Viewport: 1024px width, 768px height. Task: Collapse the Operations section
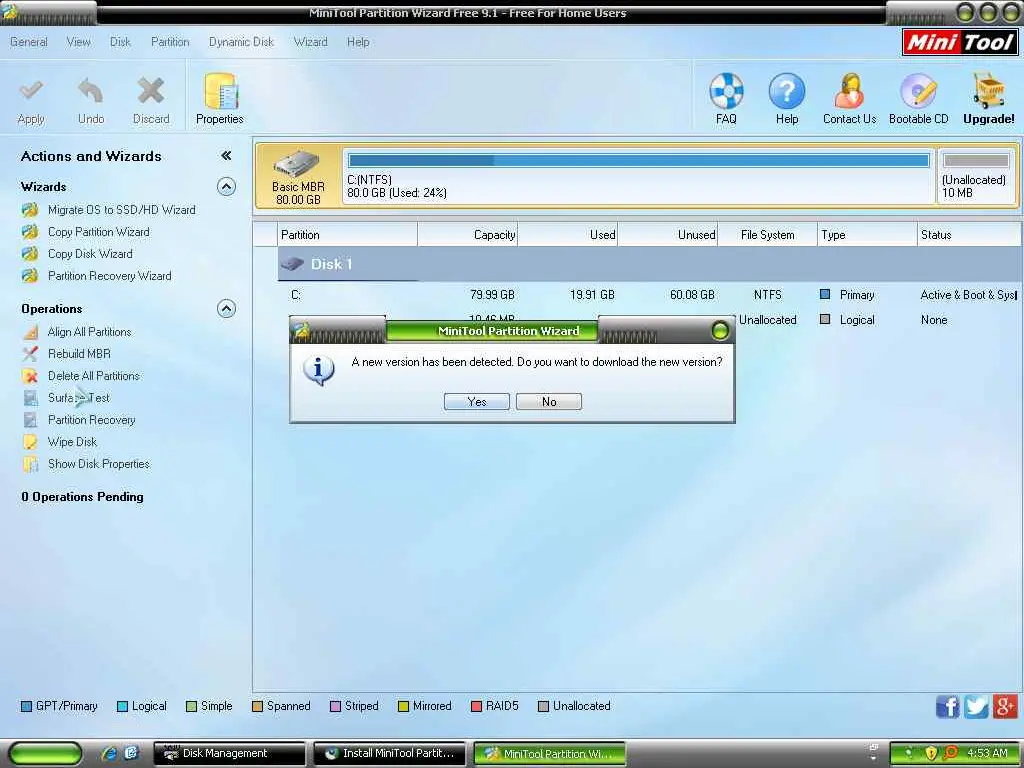pos(226,309)
